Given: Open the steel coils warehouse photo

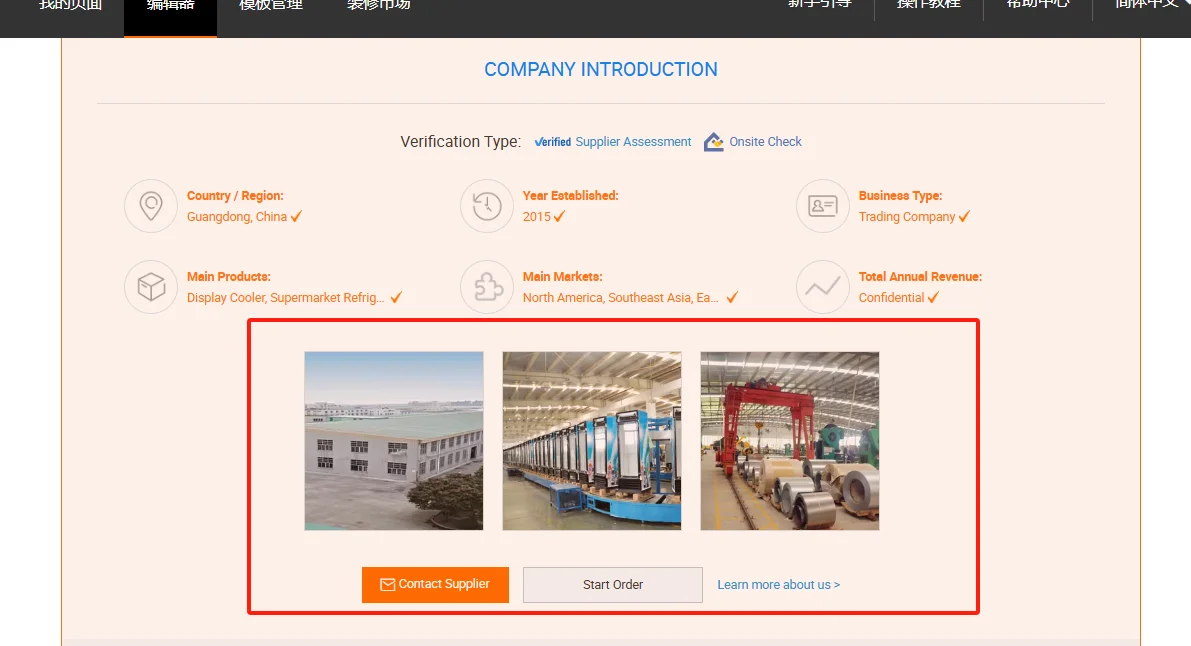Looking at the screenshot, I should pyautogui.click(x=790, y=441).
